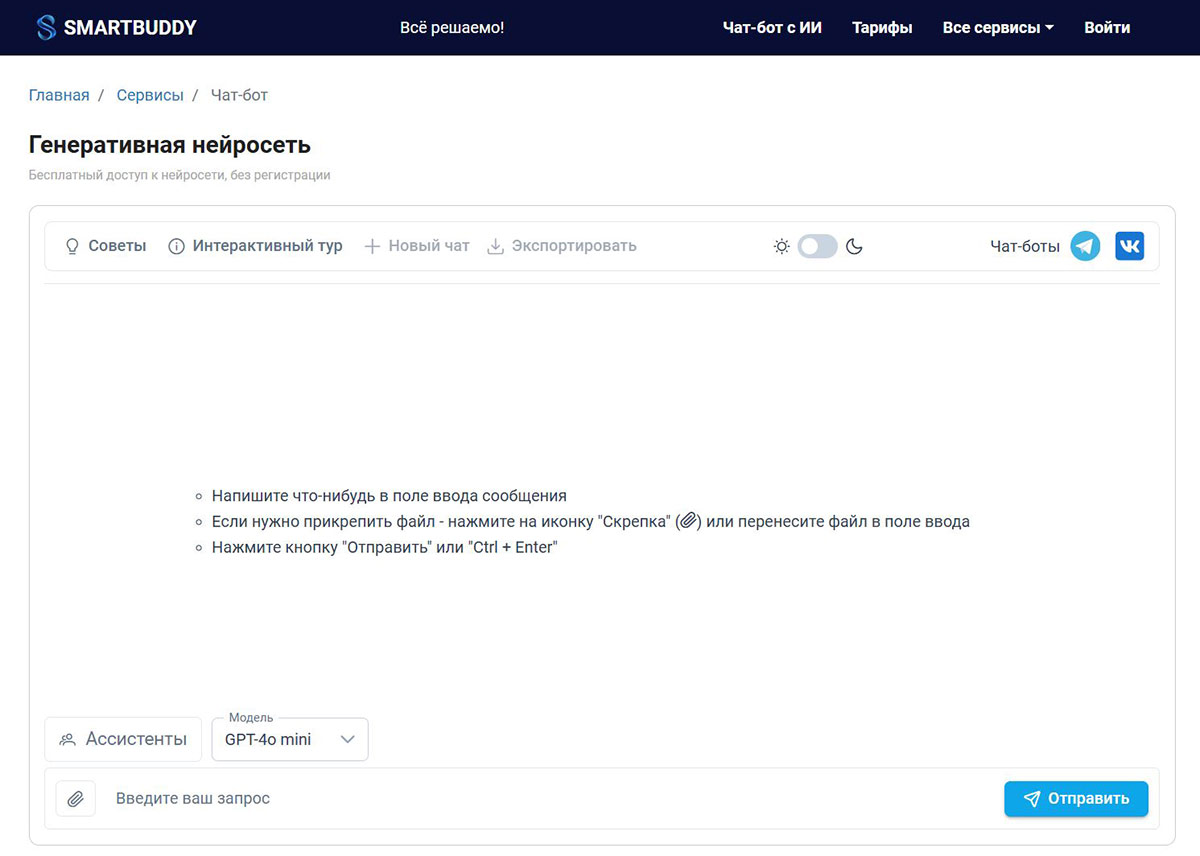Open the Ассистенты panel
Screen dimensions: 1200x856
tap(122, 739)
